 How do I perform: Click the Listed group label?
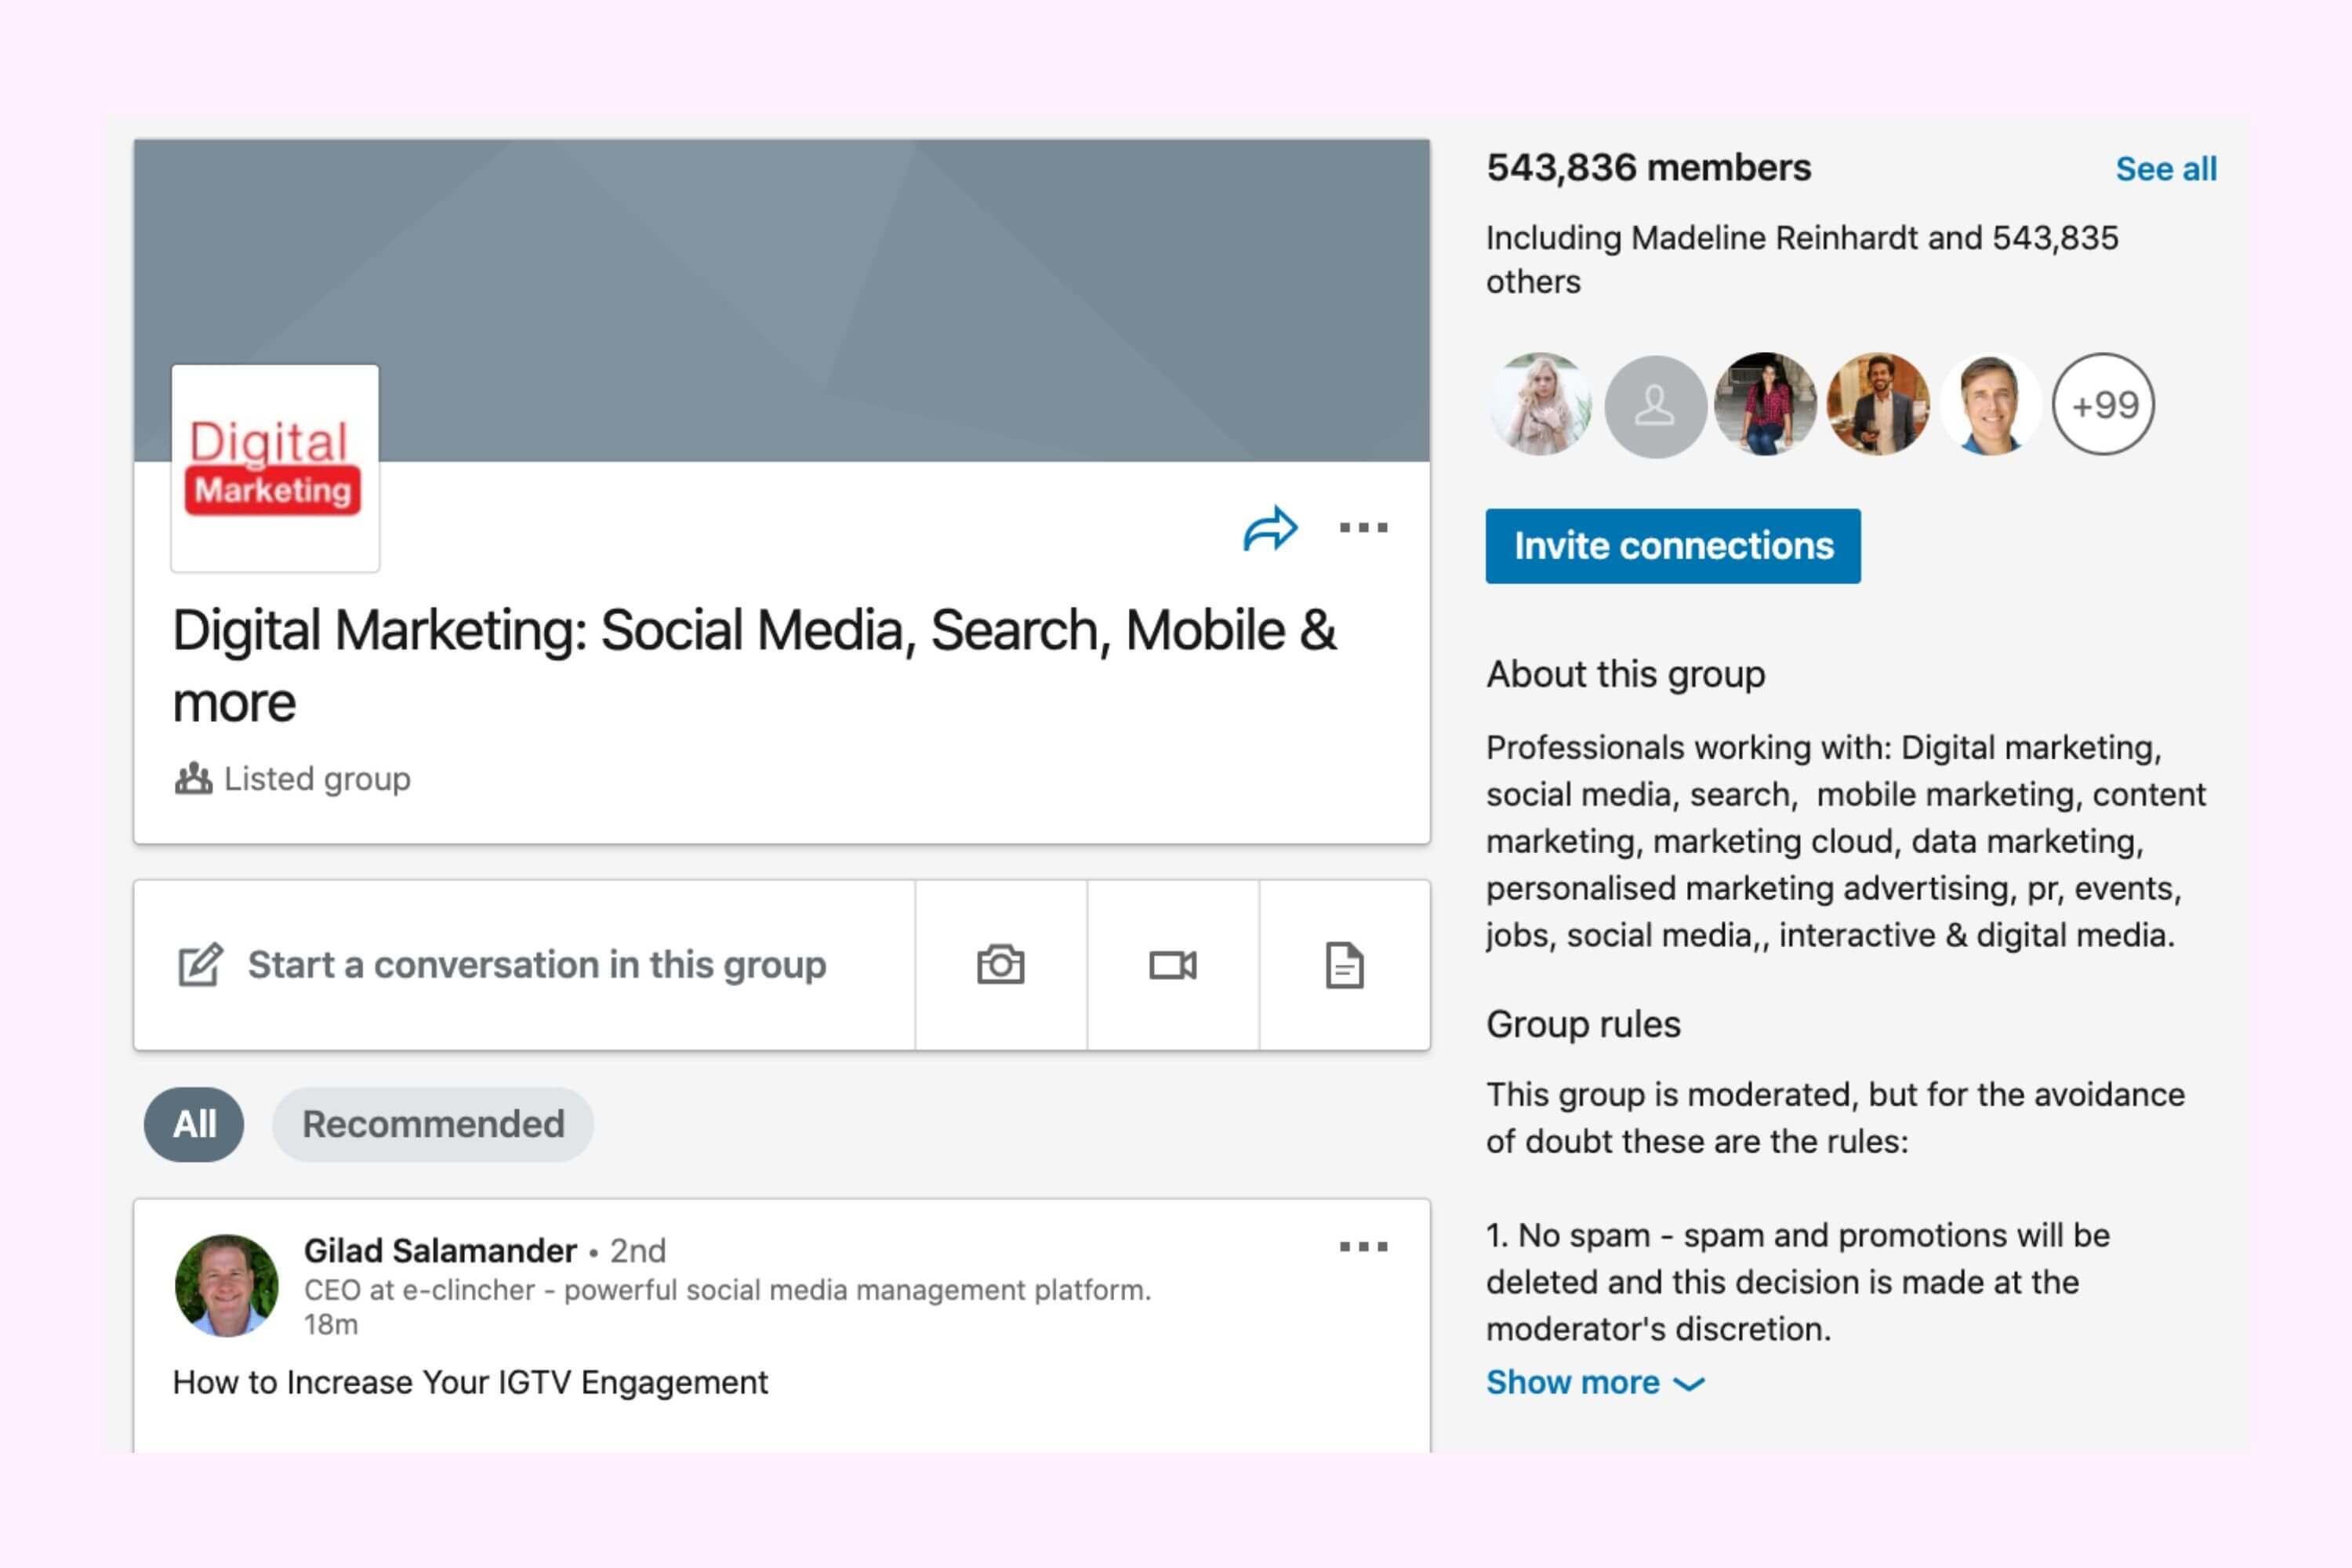pyautogui.click(x=317, y=778)
